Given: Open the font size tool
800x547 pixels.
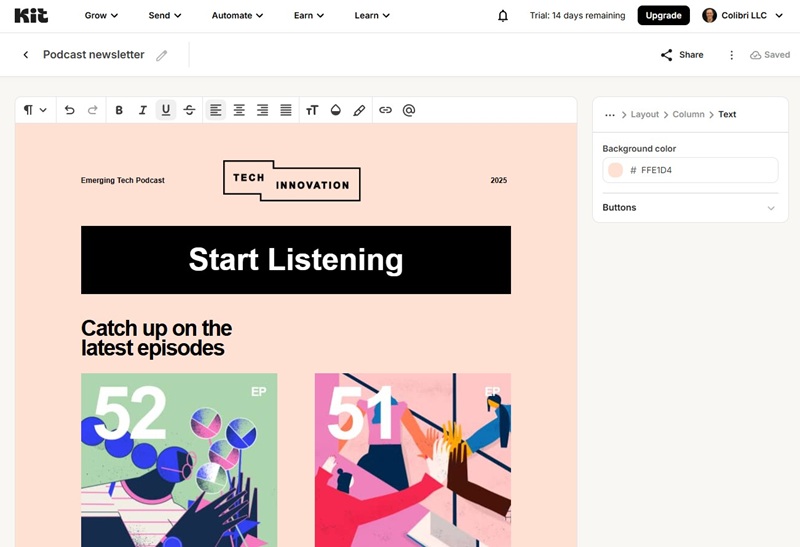Looking at the screenshot, I should pyautogui.click(x=312, y=110).
